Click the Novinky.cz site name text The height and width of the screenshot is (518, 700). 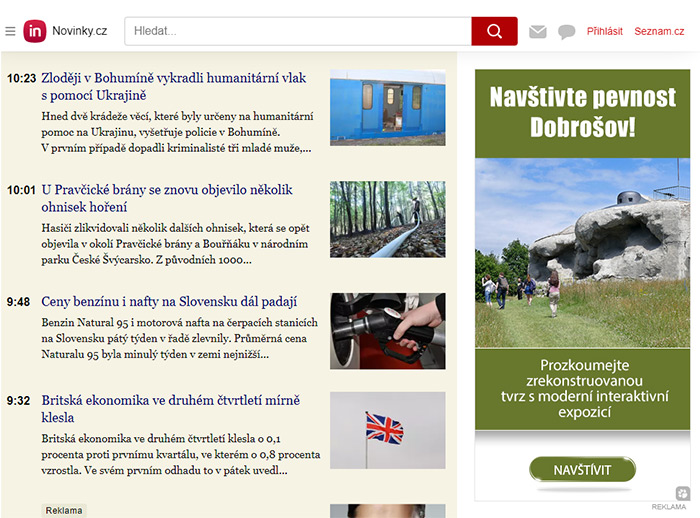pos(80,31)
